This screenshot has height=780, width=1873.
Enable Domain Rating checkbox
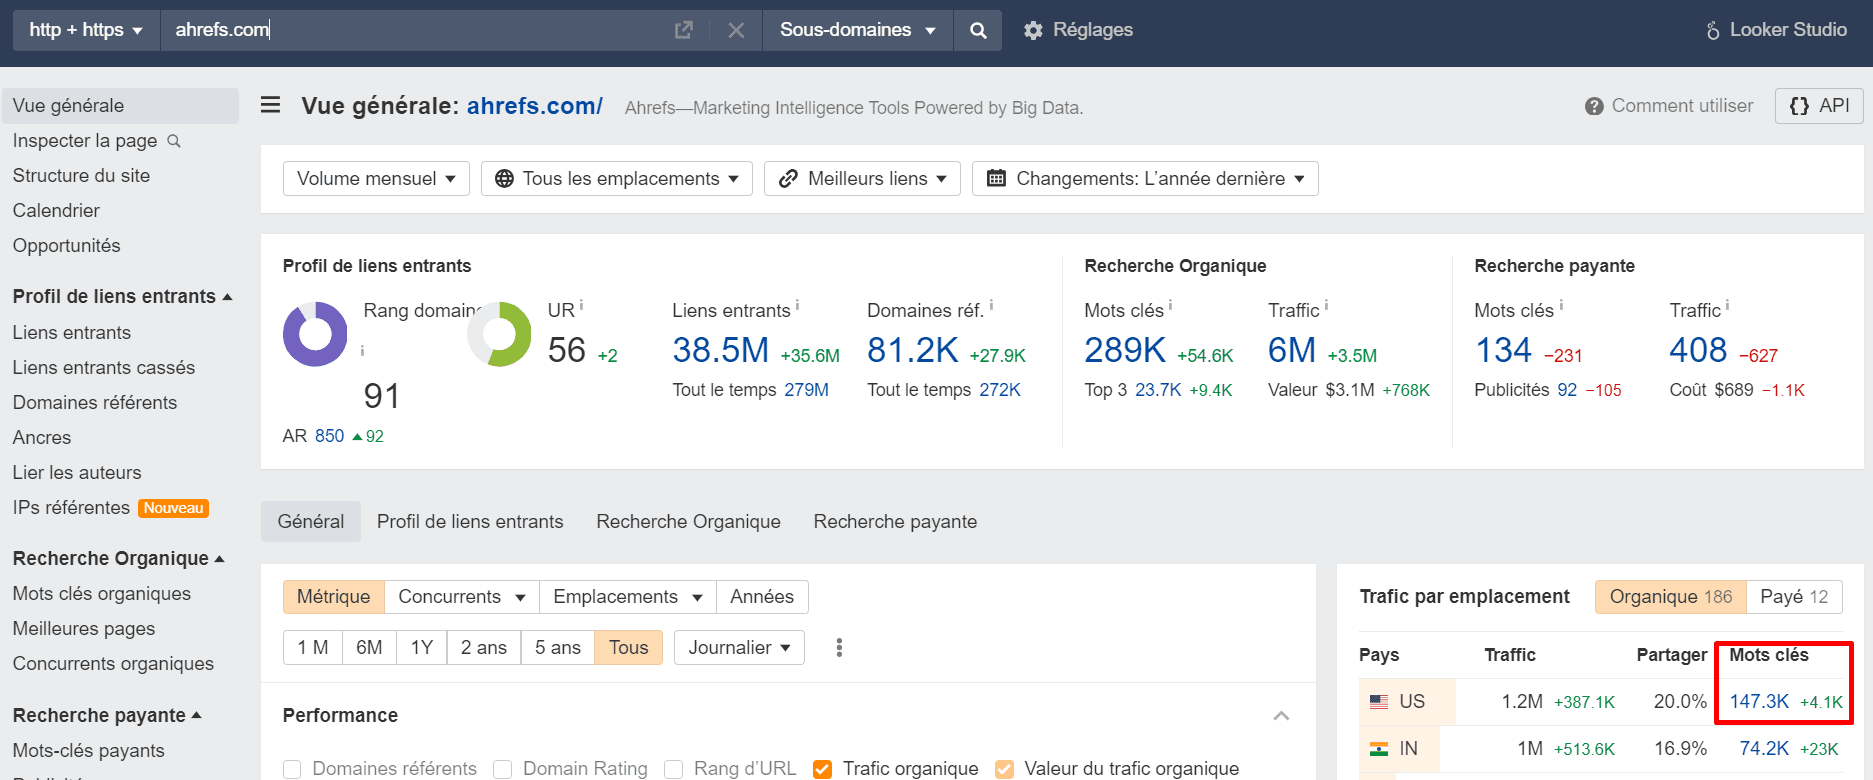503,769
